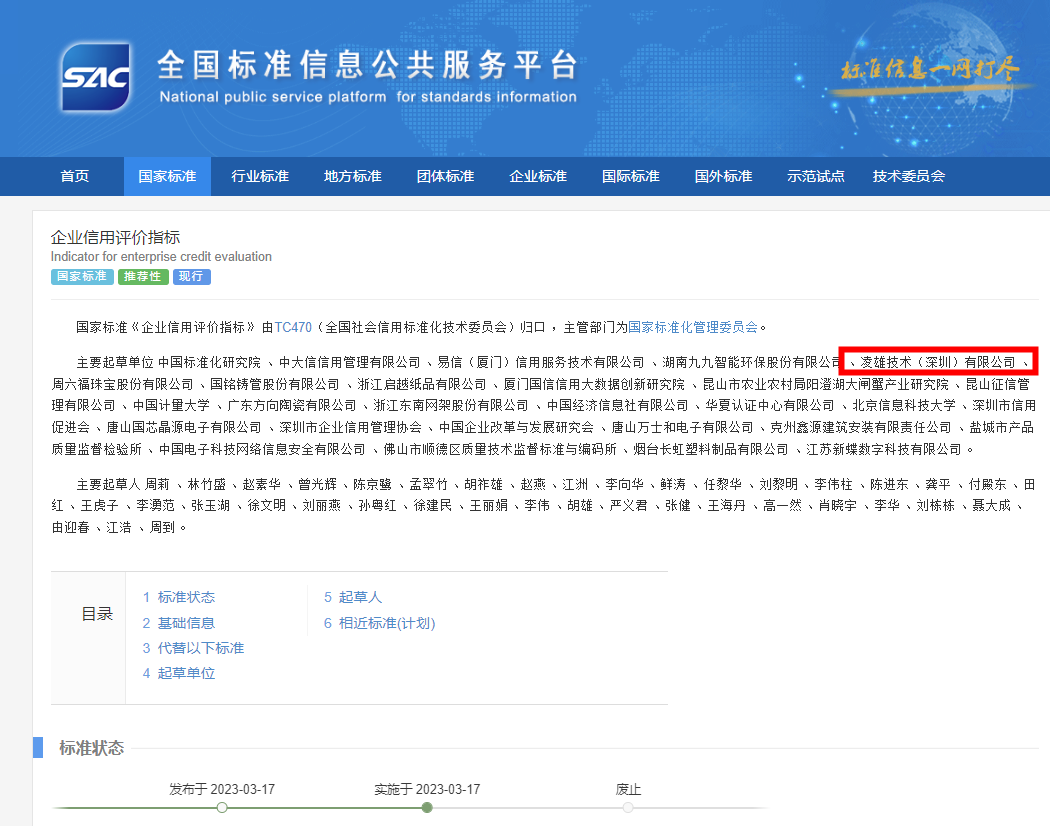
Task: Select the 国家标准 navigation tab
Action: (167, 176)
